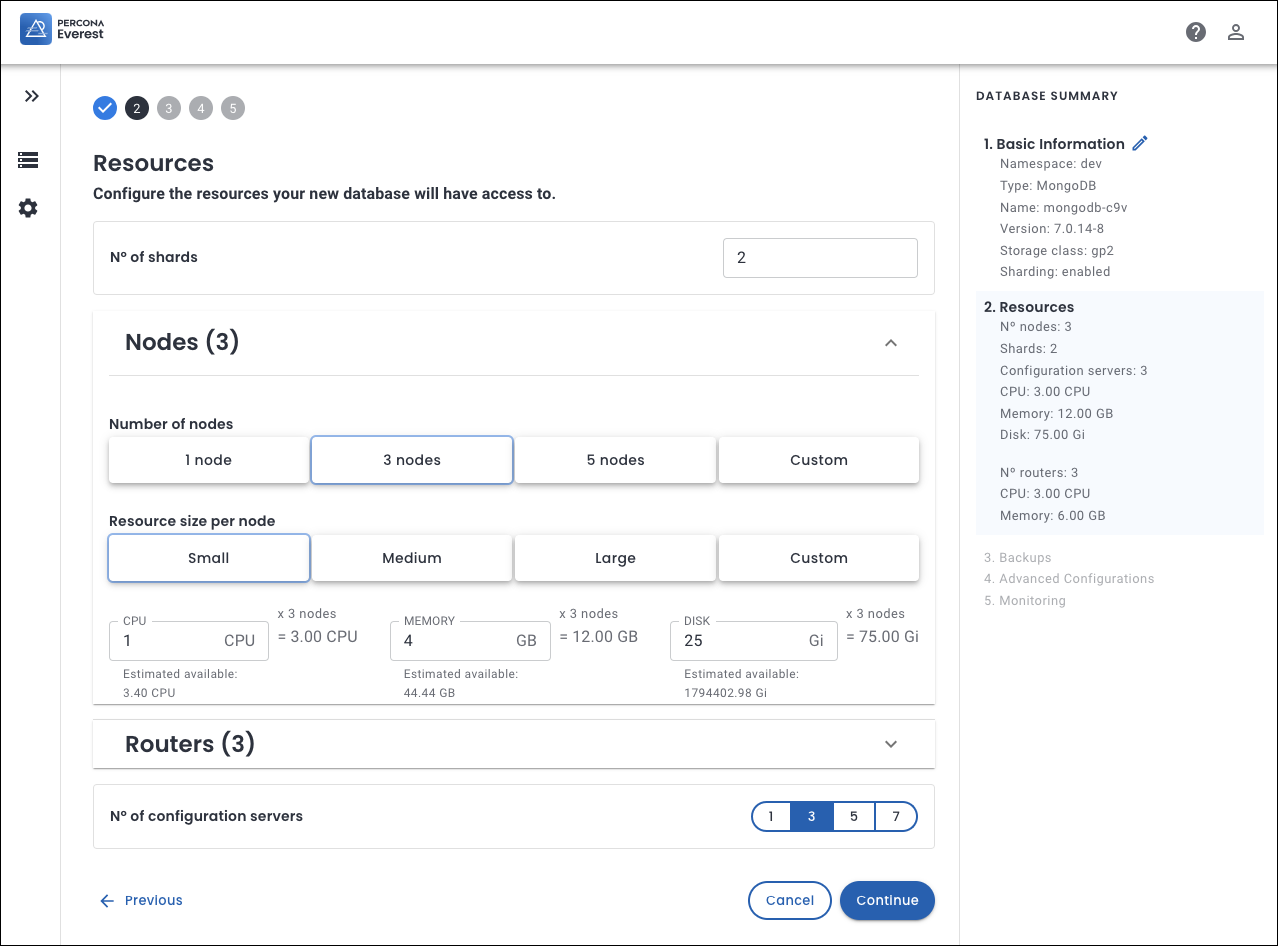Choose 7 configuration servers
Viewport: 1278px width, 946px height.
coord(896,816)
